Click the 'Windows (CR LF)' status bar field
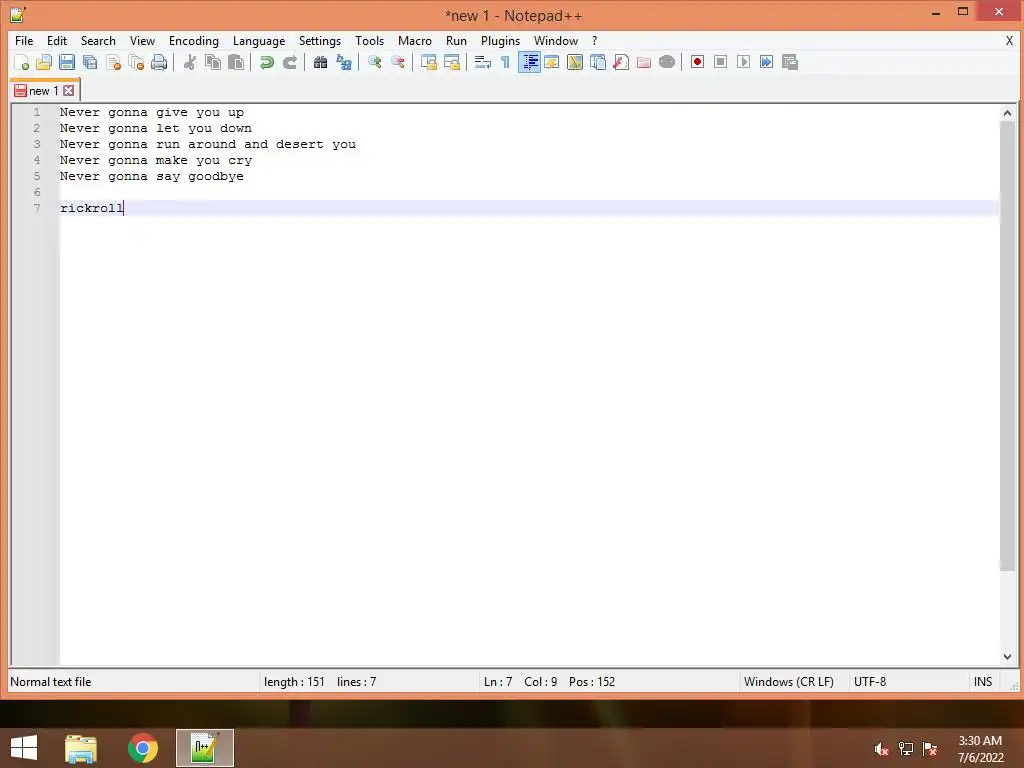This screenshot has width=1024, height=768. 788,682
